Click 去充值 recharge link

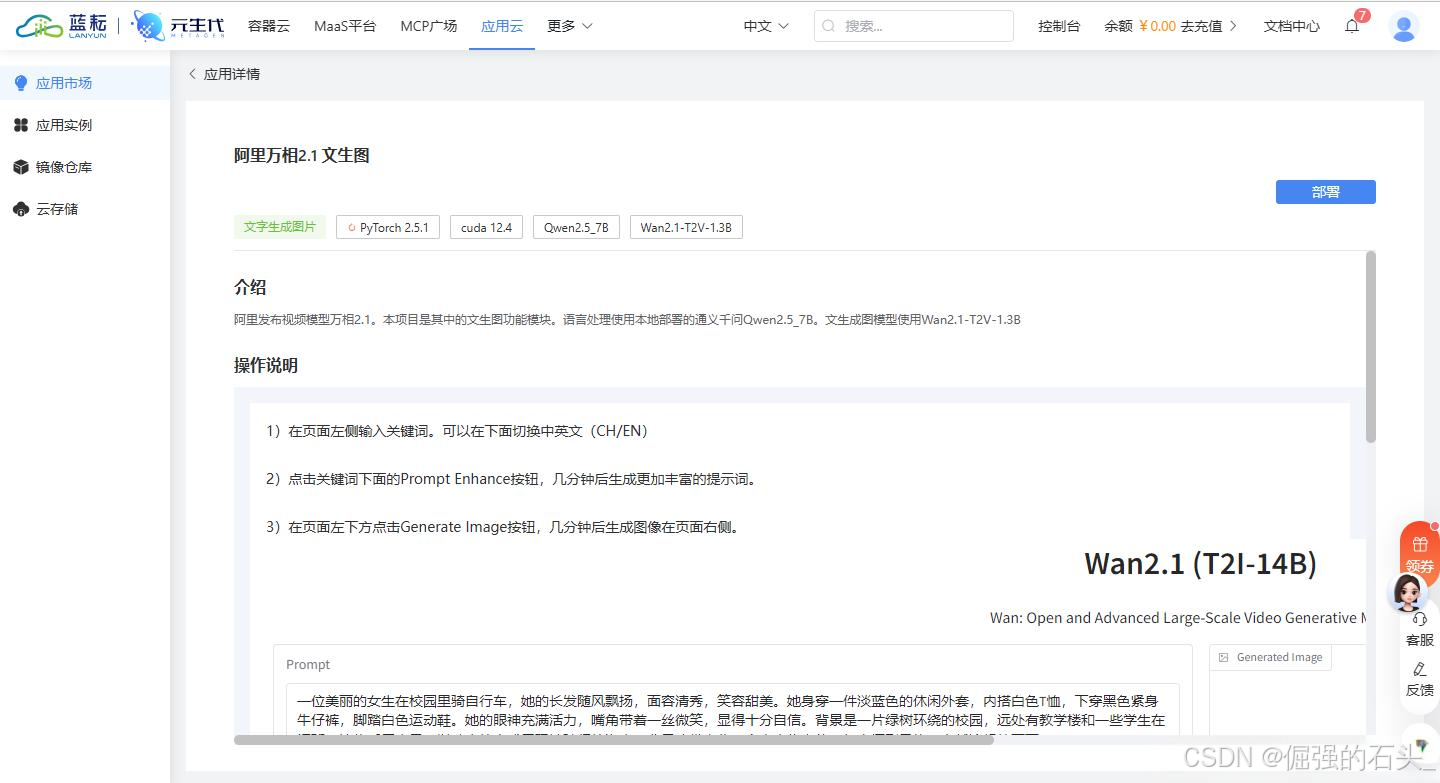coord(1201,26)
